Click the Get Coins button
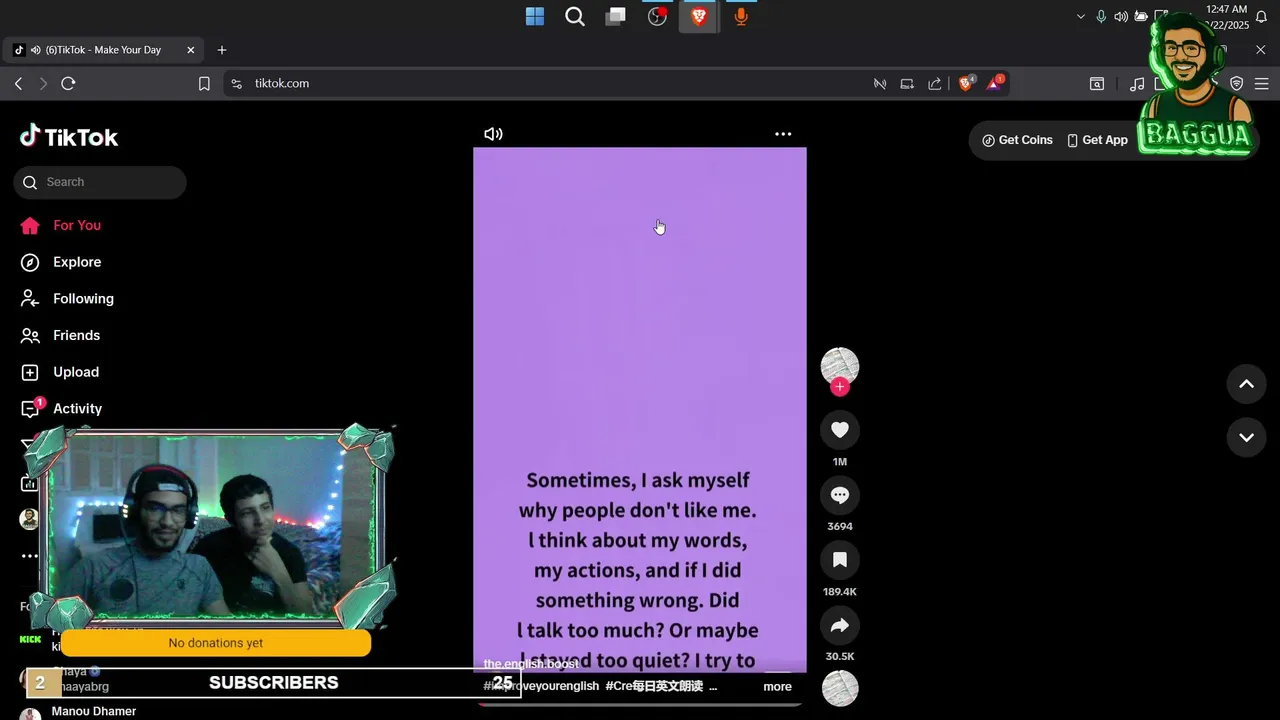The height and width of the screenshot is (720, 1280). 1017,140
